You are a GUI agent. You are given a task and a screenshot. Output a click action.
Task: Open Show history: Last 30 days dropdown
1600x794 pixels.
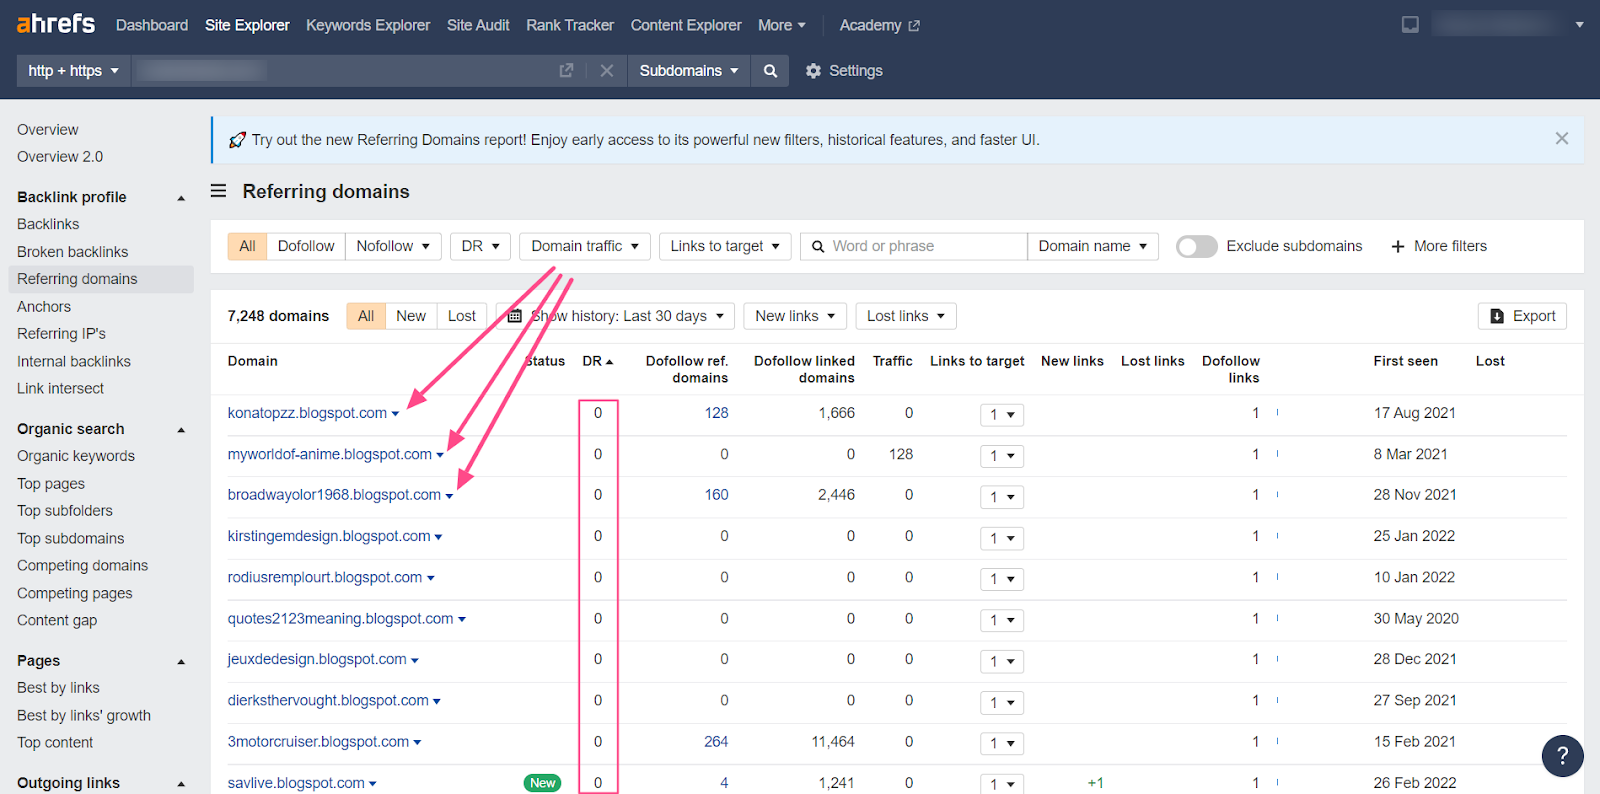[616, 316]
